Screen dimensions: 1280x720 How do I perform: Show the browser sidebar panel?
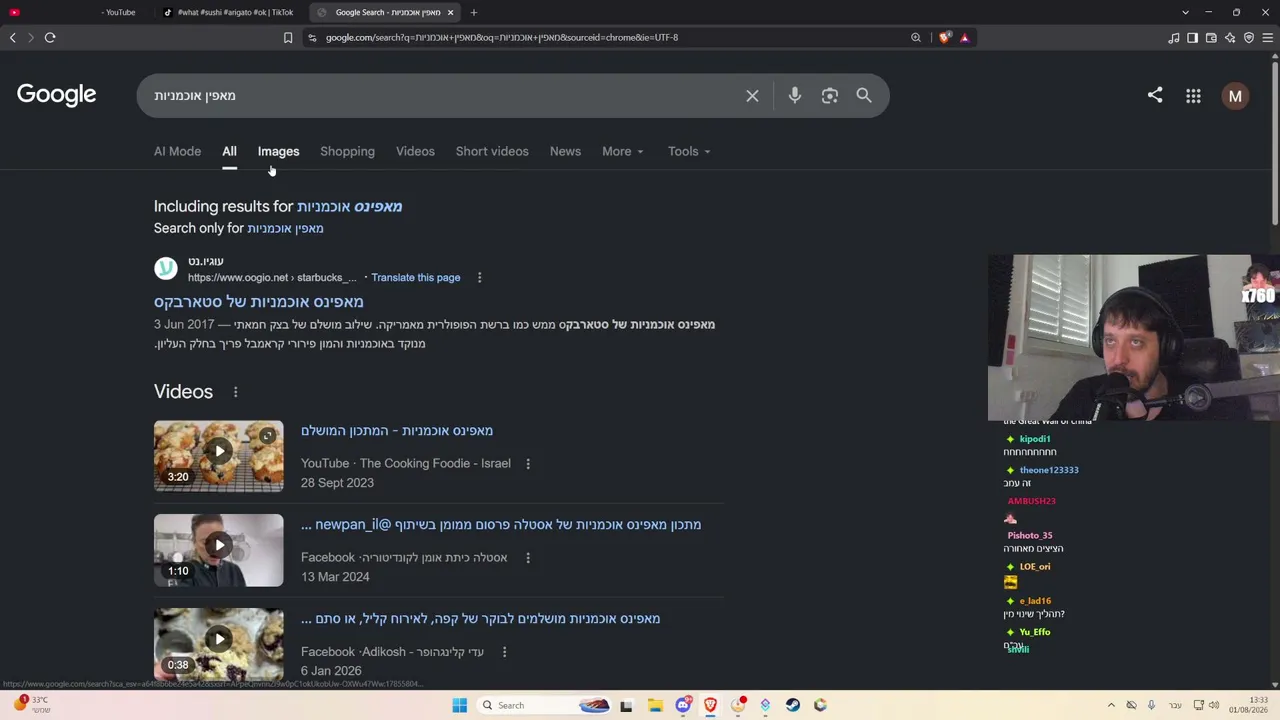[x=1192, y=38]
